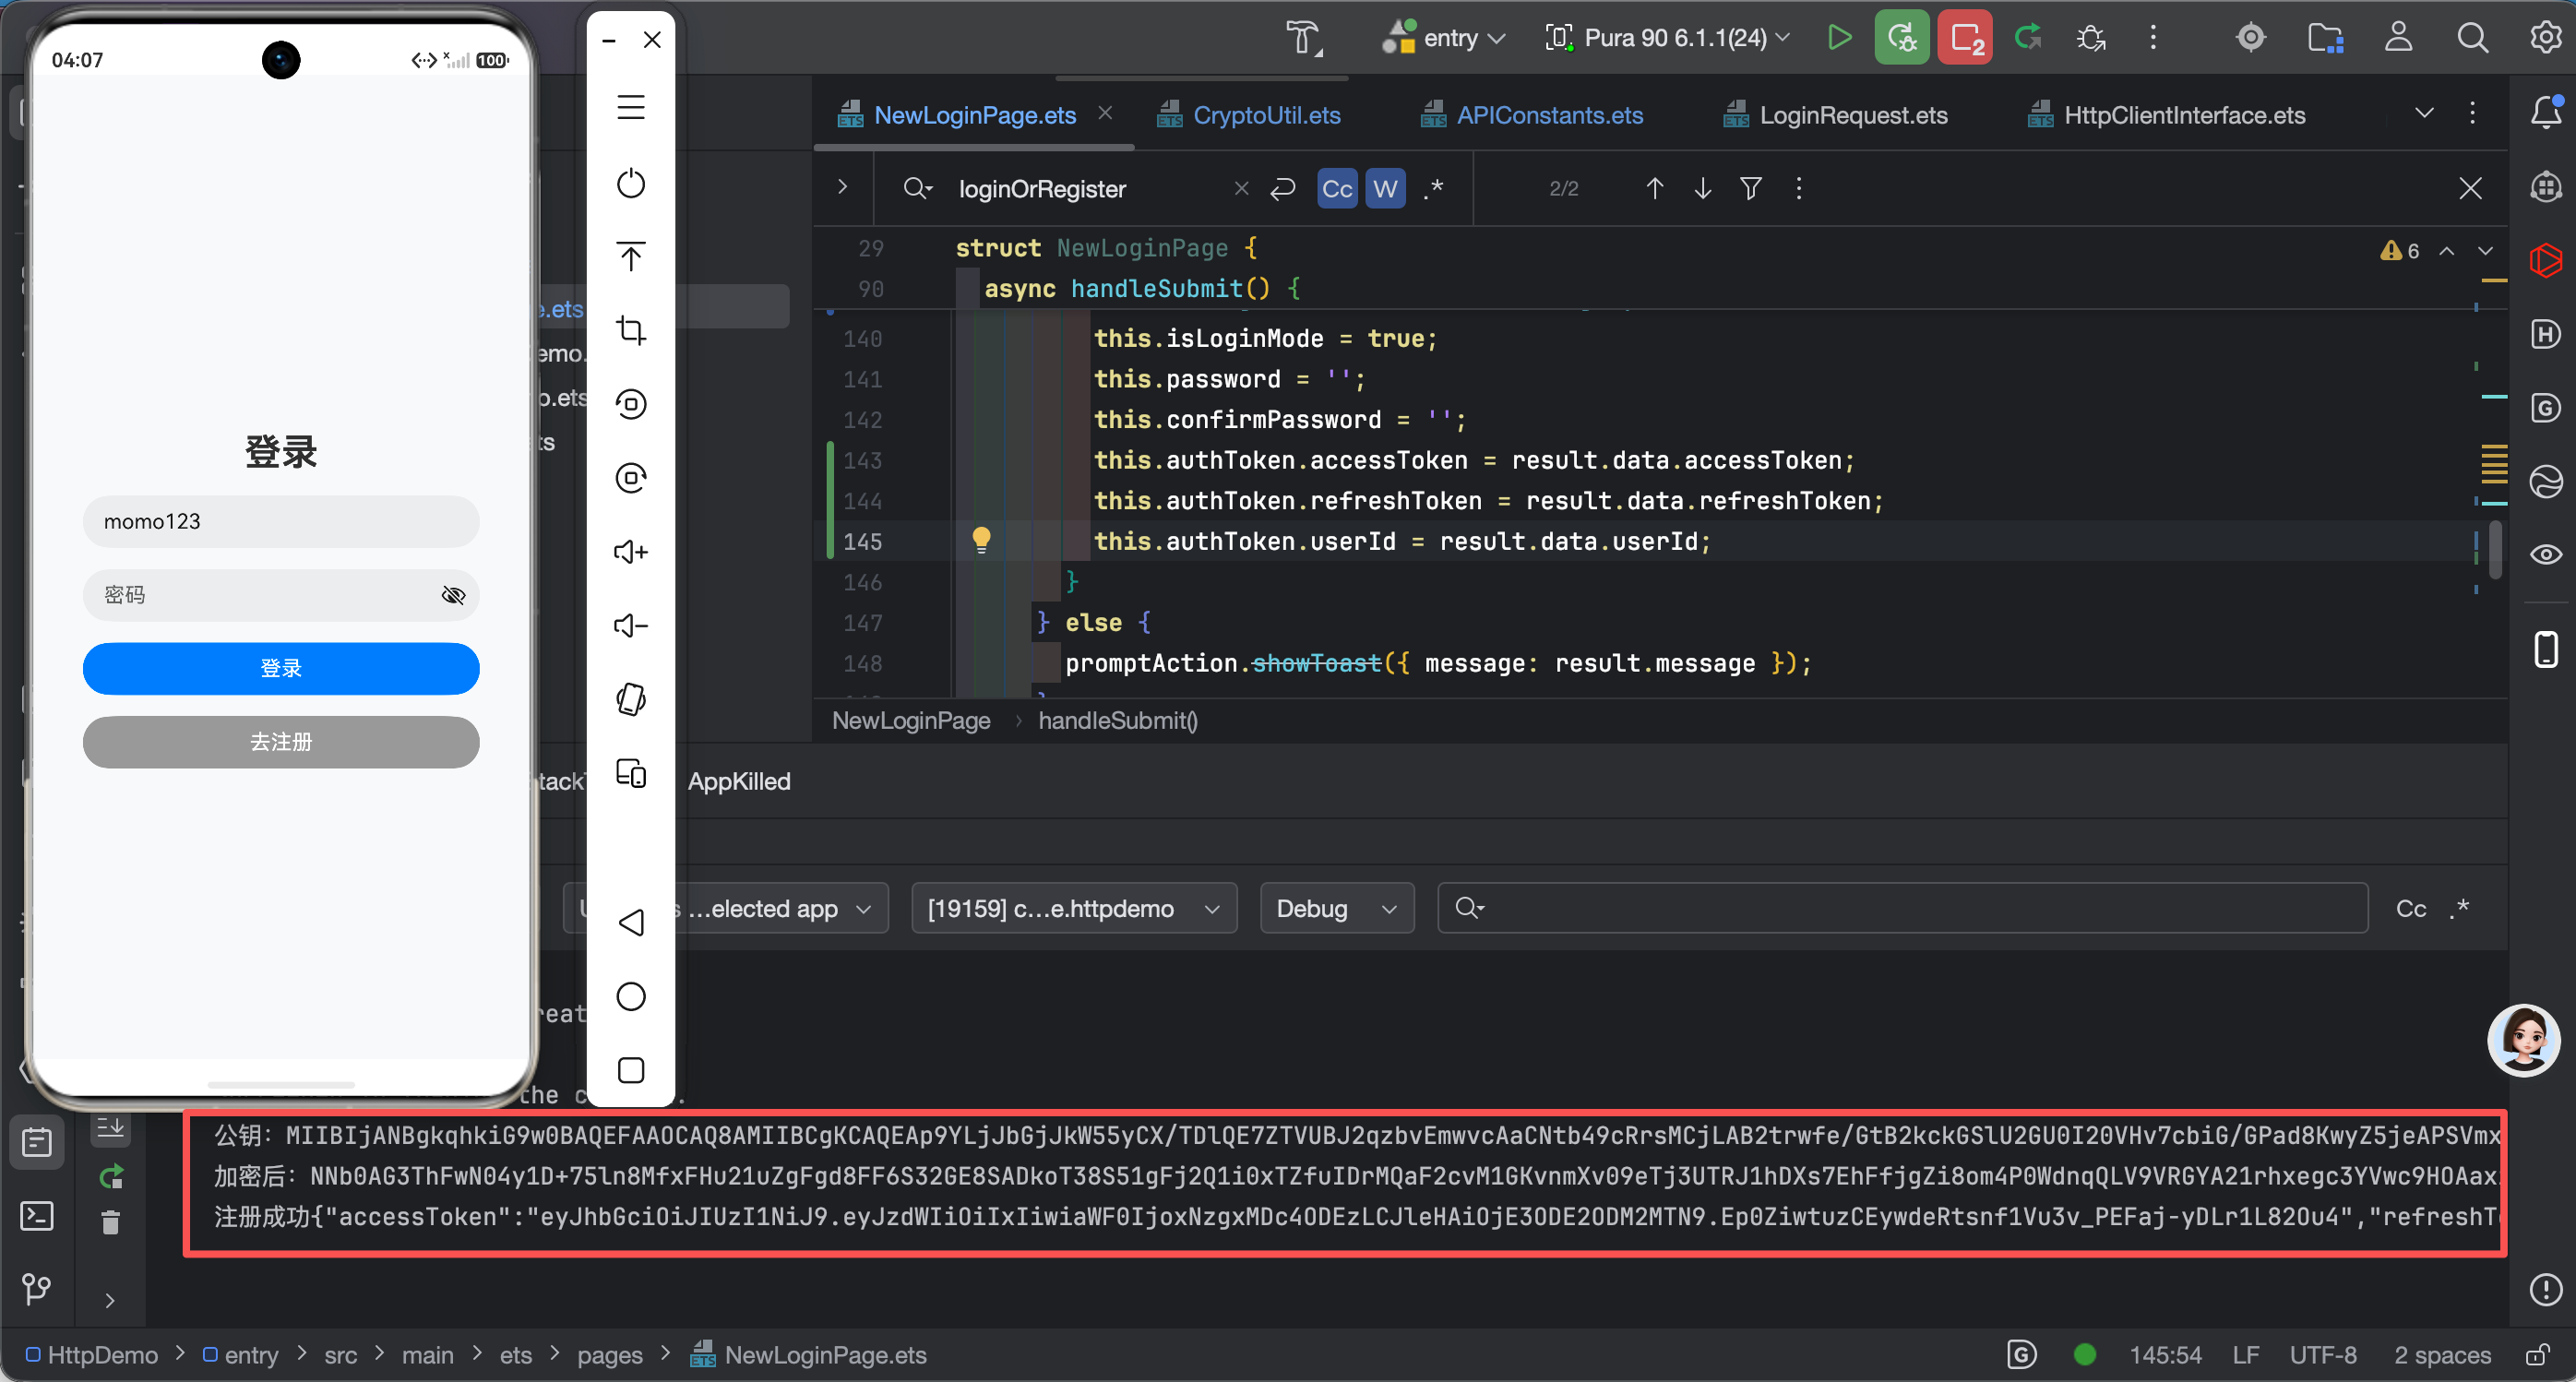Image resolution: width=2576 pixels, height=1382 pixels.
Task: Expand the collapsed panel arrow in bottom-left sidebar
Action: [110, 1300]
